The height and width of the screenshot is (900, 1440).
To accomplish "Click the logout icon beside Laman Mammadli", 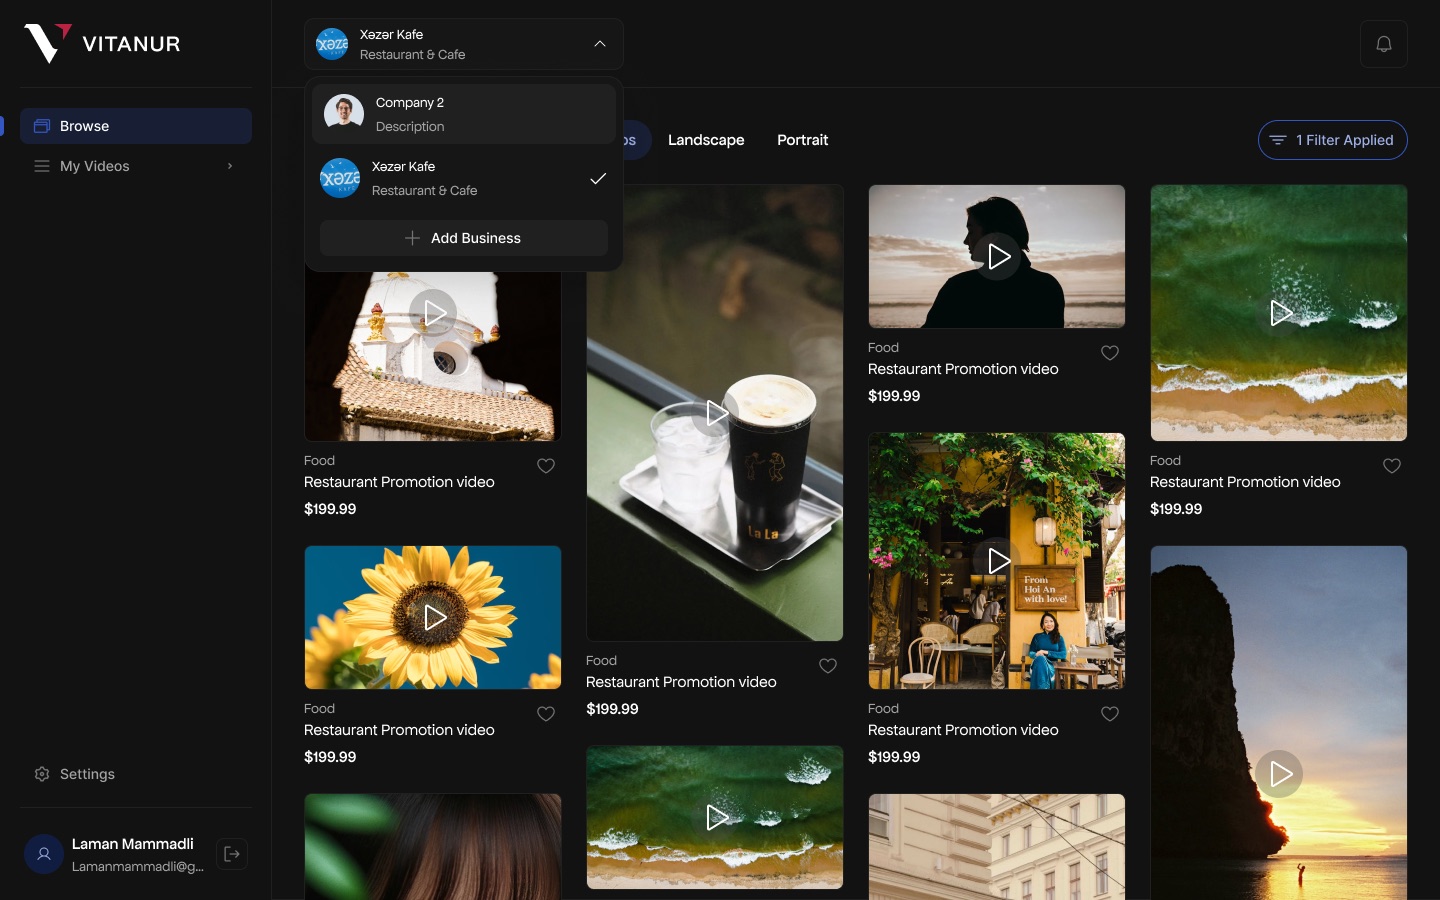I will (x=232, y=854).
